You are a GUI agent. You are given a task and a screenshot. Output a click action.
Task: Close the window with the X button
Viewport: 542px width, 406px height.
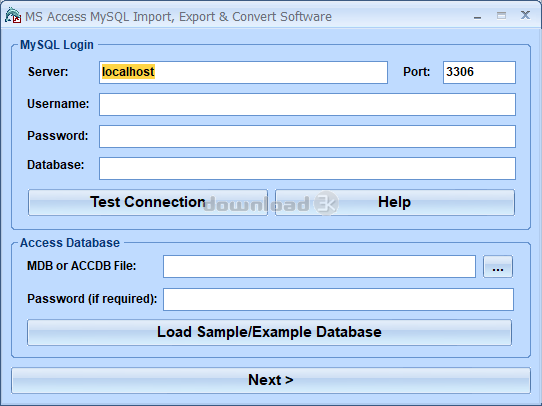525,15
